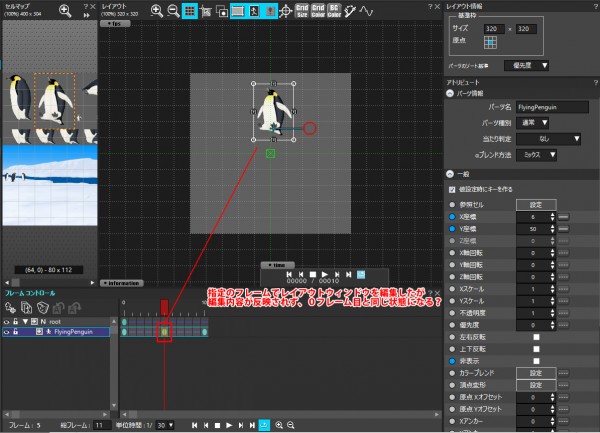The image size is (600, 433).
Task: Click the Y座標 value stepper arrows
Action: (552, 229)
